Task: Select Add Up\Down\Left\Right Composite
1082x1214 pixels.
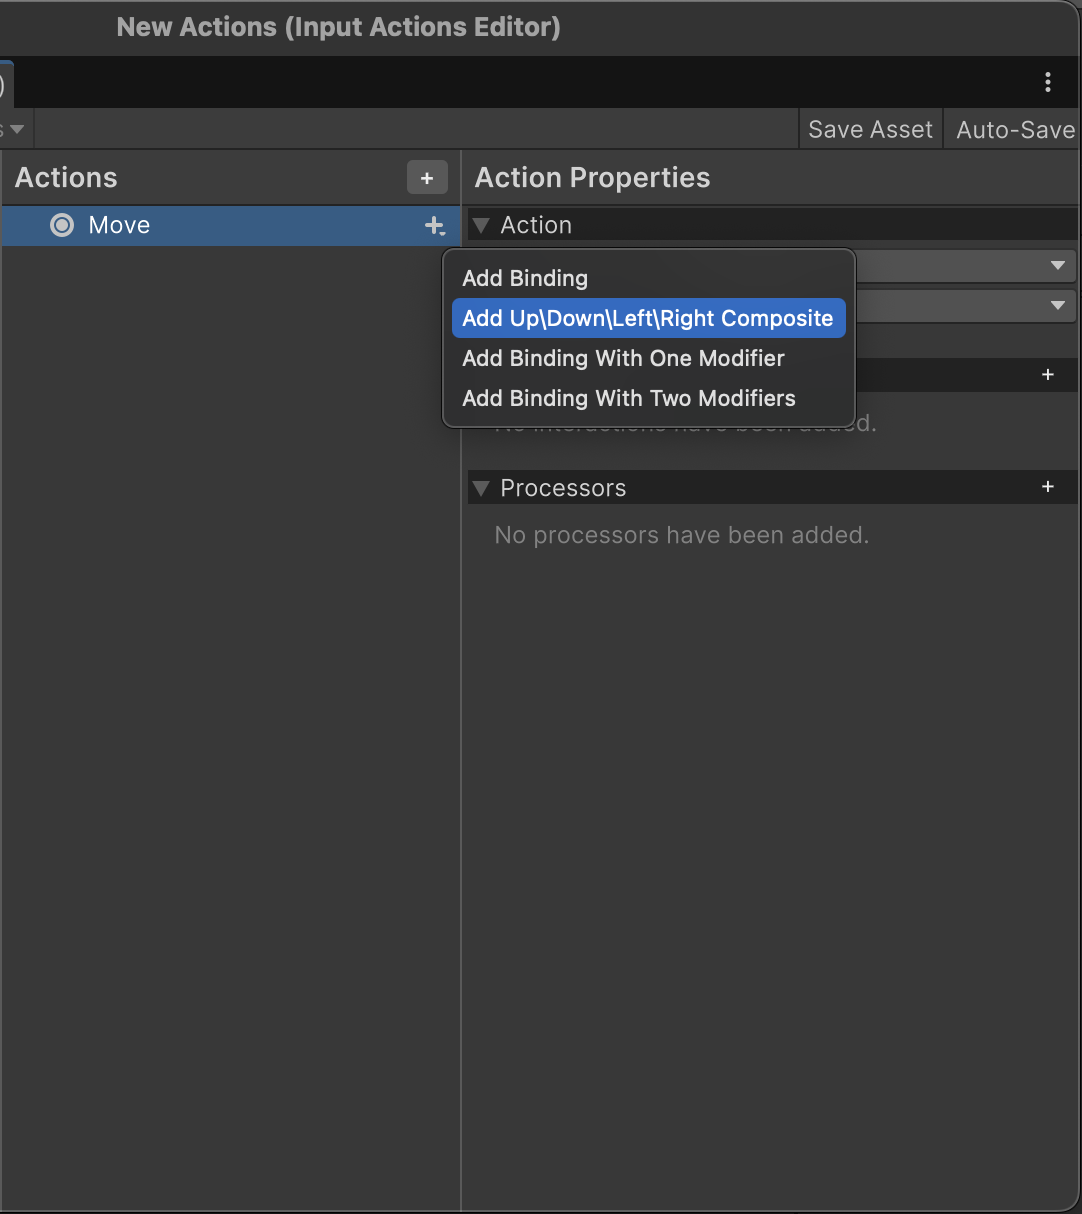Action: tap(647, 319)
